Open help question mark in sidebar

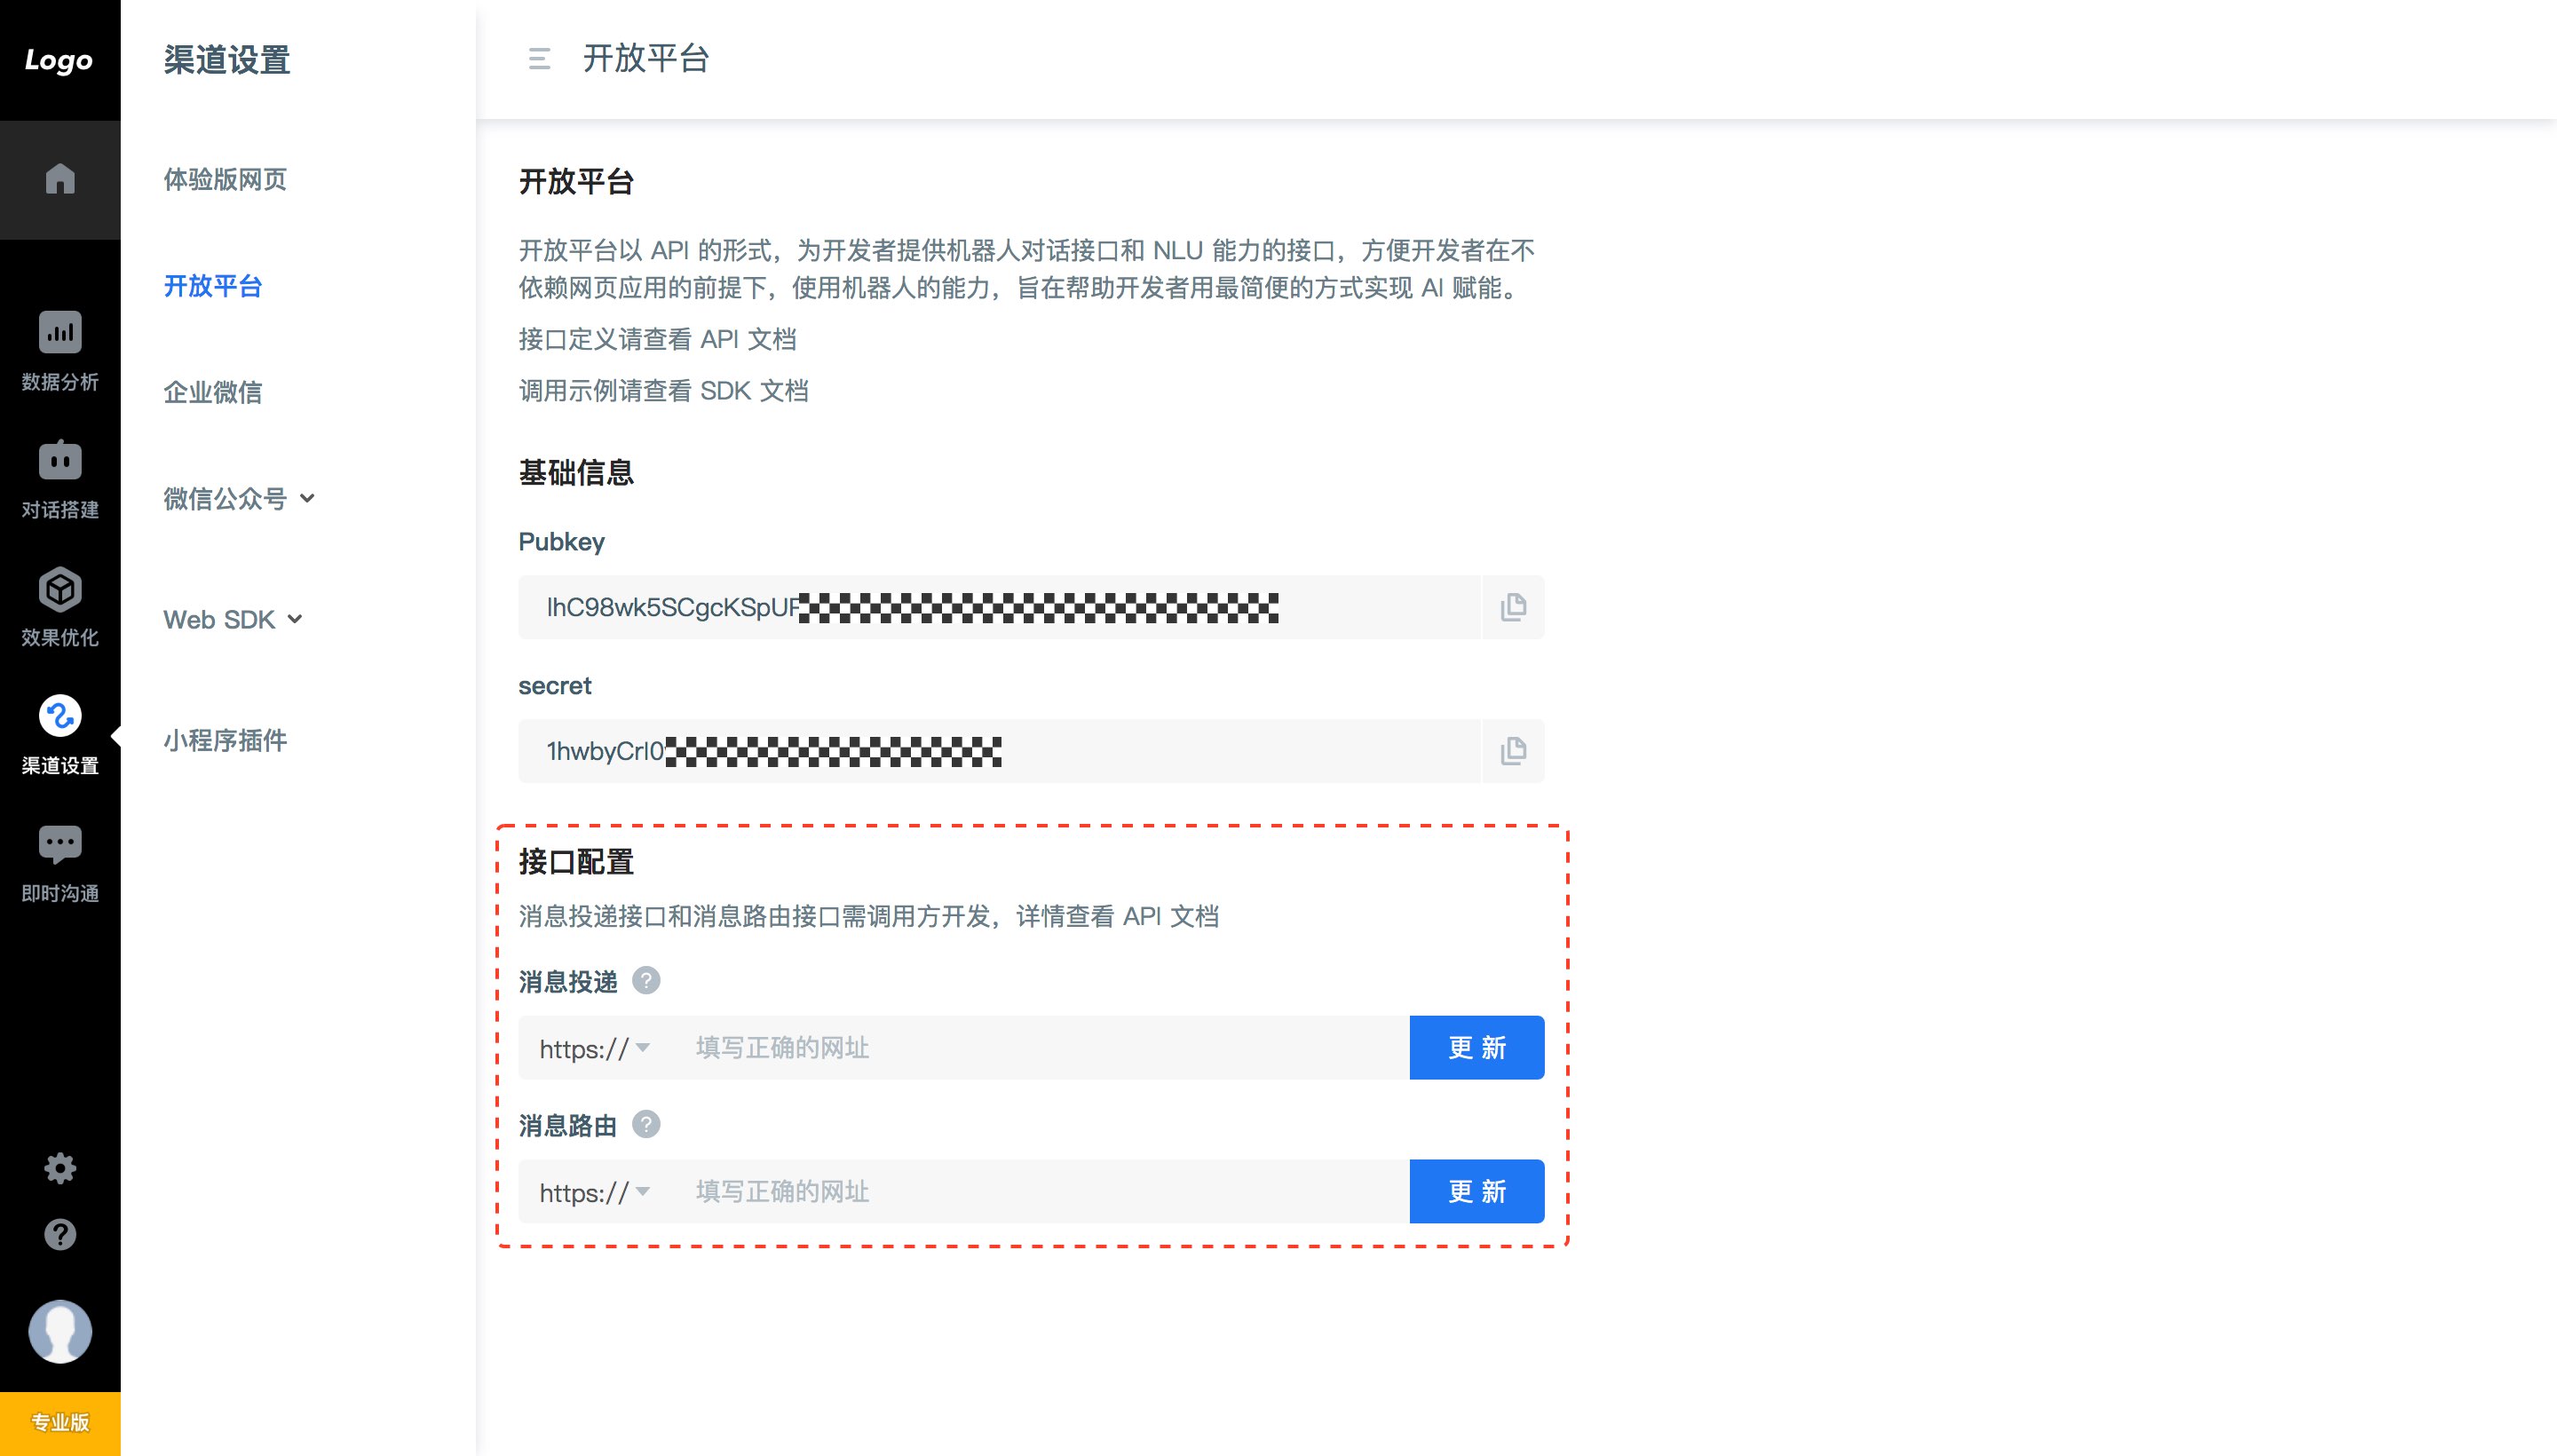click(x=60, y=1234)
